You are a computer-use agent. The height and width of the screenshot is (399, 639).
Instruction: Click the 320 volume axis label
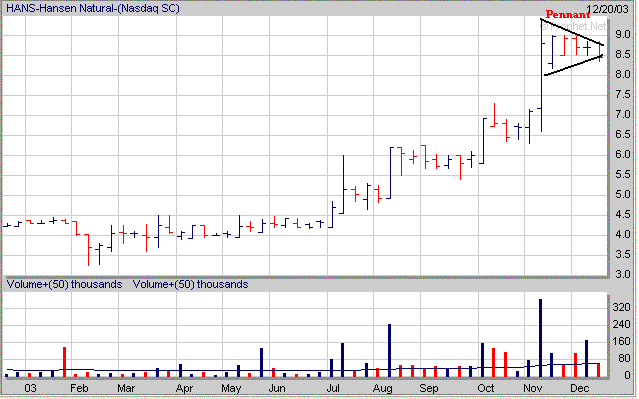621,307
